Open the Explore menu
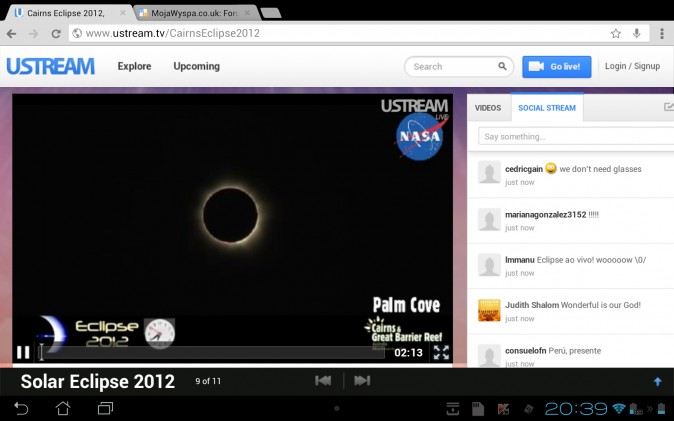This screenshot has height=421, width=674. 134,66
